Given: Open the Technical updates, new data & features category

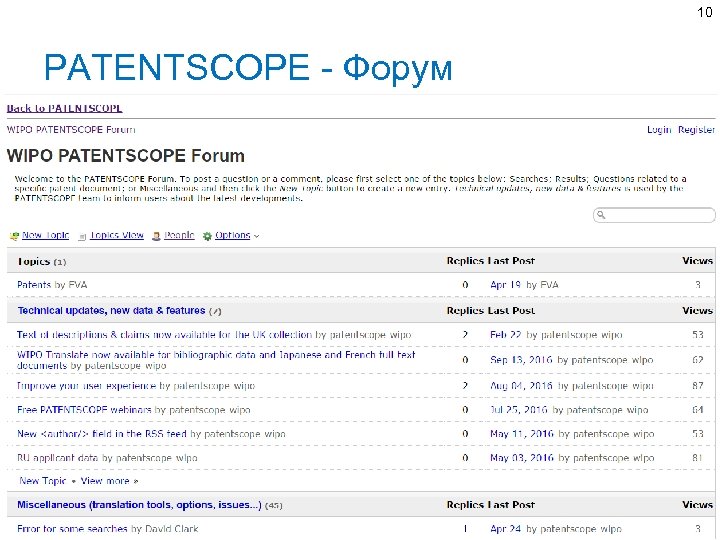Looking at the screenshot, I should coord(112,311).
